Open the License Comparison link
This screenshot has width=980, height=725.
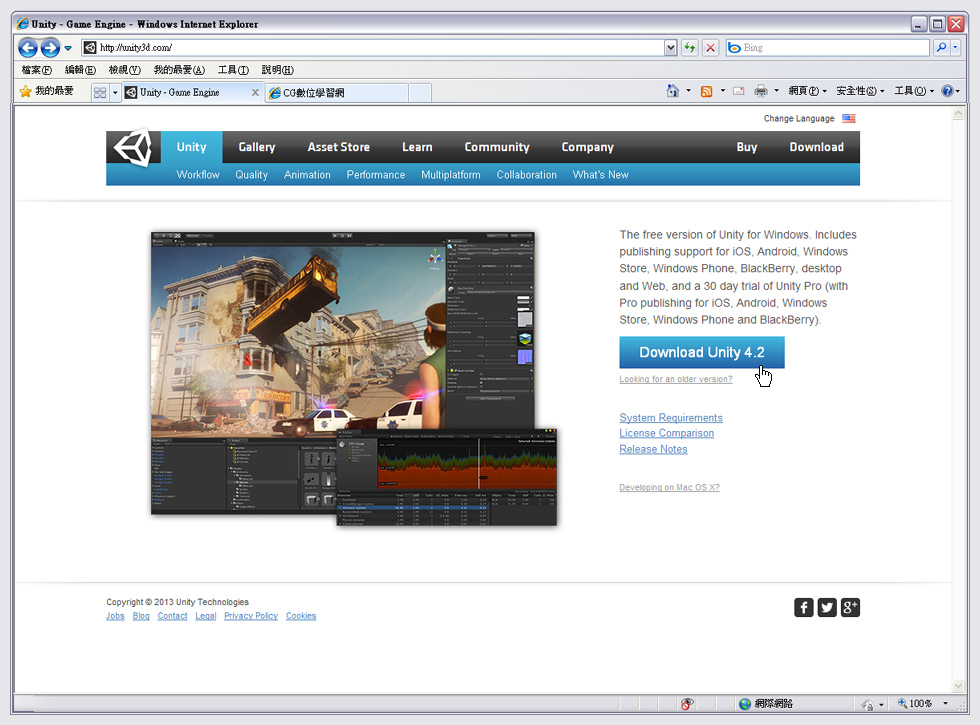click(x=666, y=433)
